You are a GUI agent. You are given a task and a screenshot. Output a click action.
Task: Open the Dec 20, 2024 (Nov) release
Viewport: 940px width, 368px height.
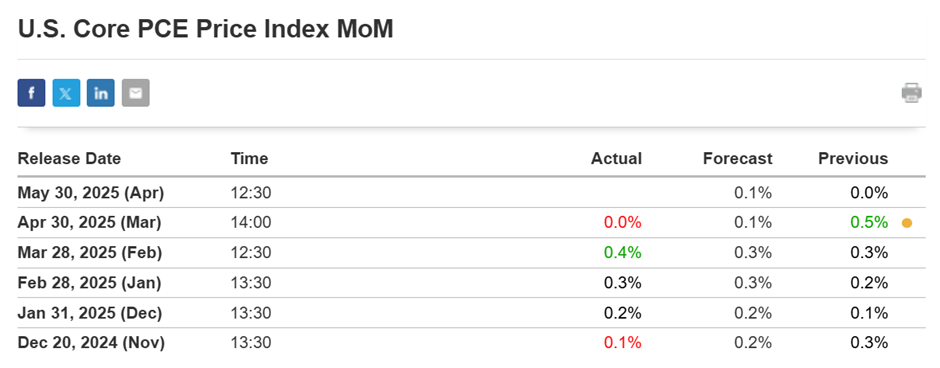click(471, 343)
